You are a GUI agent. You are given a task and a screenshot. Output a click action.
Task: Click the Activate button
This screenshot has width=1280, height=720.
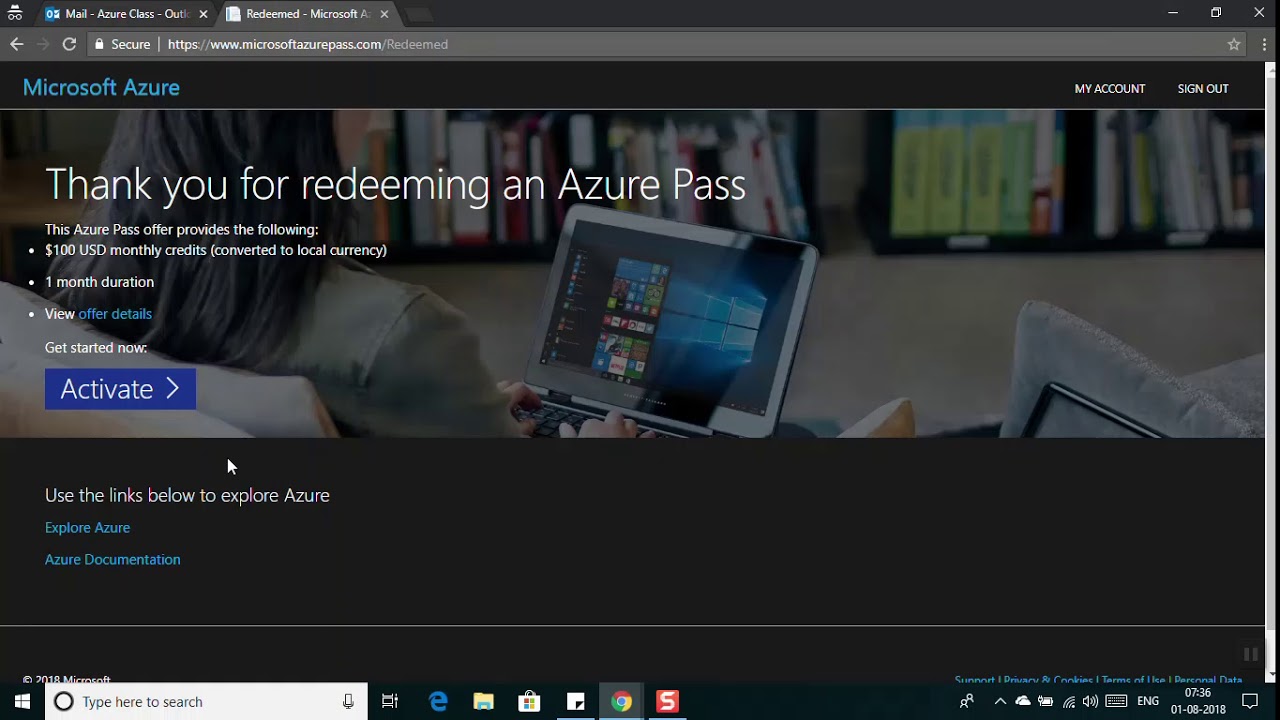click(x=120, y=389)
